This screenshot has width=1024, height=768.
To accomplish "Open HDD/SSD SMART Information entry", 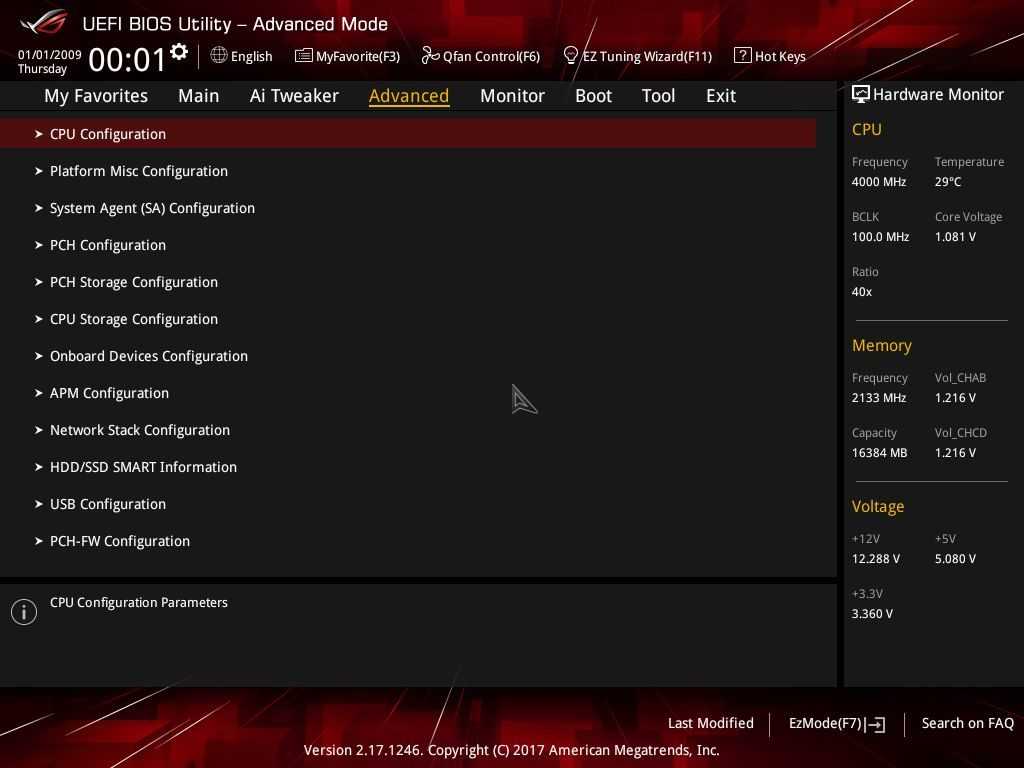I will pos(143,467).
